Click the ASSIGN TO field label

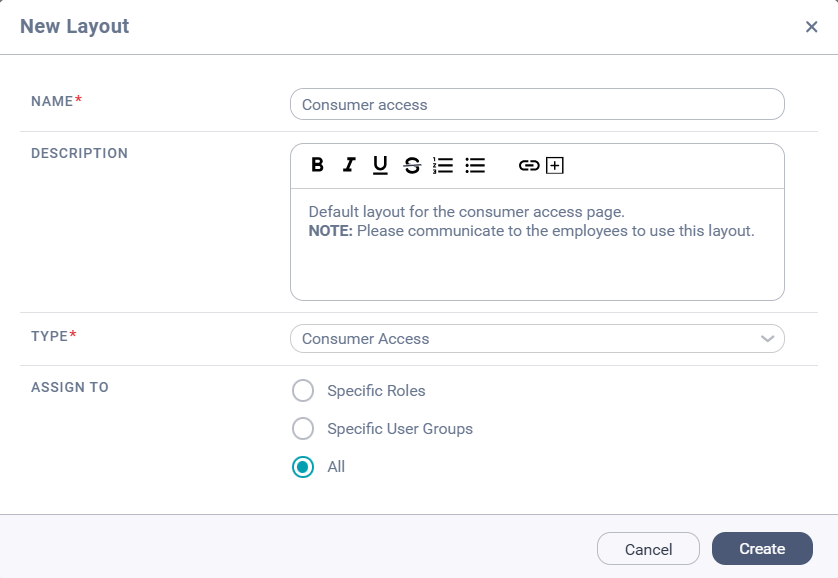click(x=69, y=387)
